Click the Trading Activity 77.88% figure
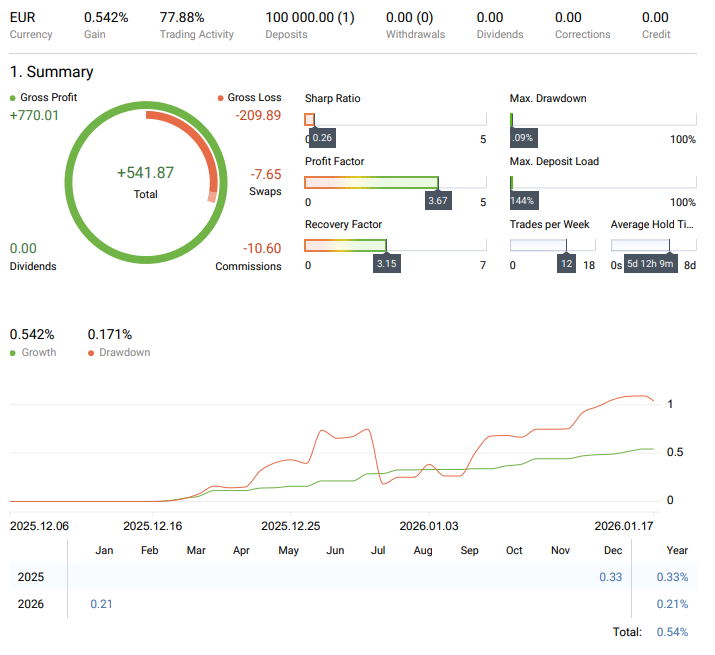The width and height of the screenshot is (715, 655). point(182,17)
